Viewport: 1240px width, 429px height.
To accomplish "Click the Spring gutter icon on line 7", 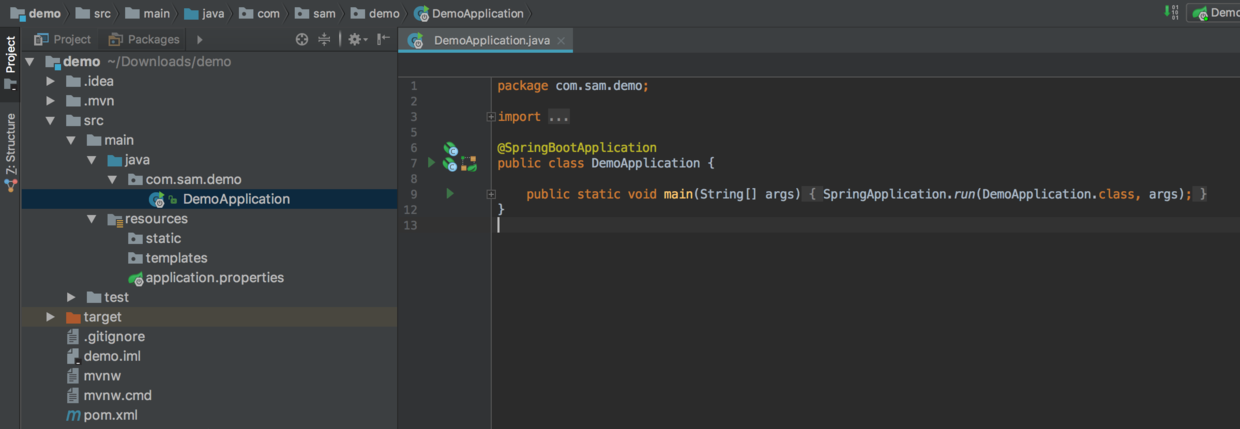I will click(x=451, y=165).
